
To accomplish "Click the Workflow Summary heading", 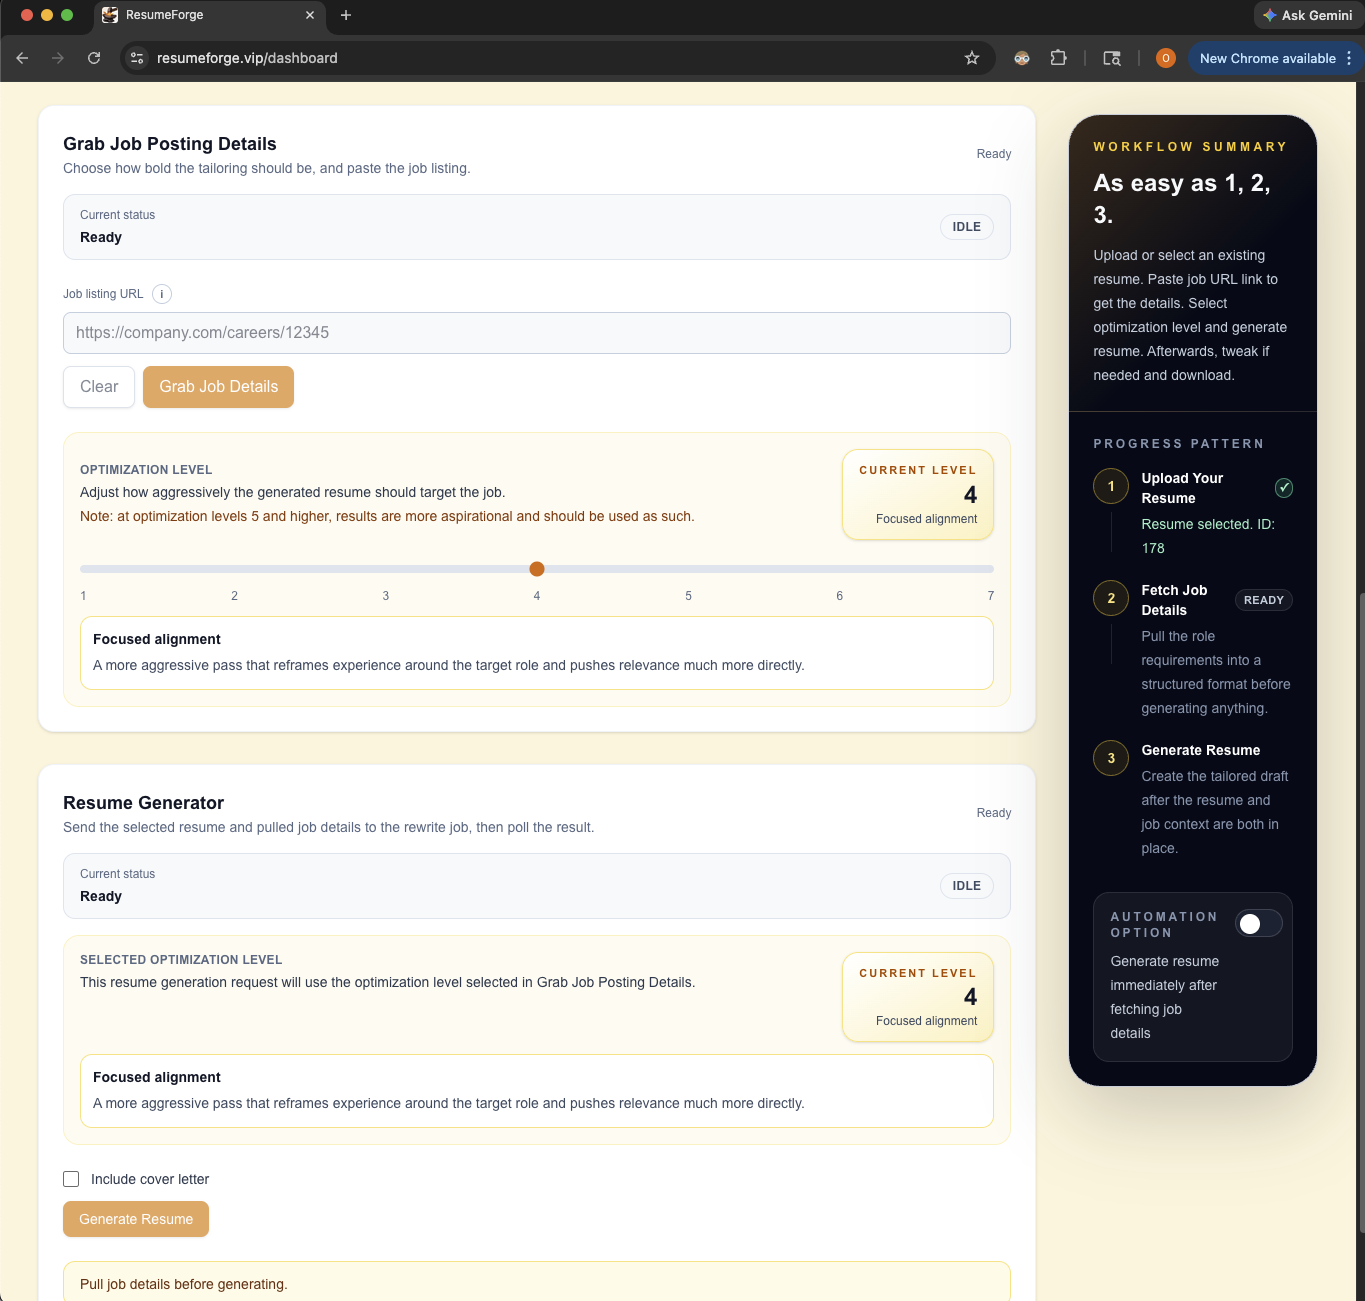I will (1190, 147).
